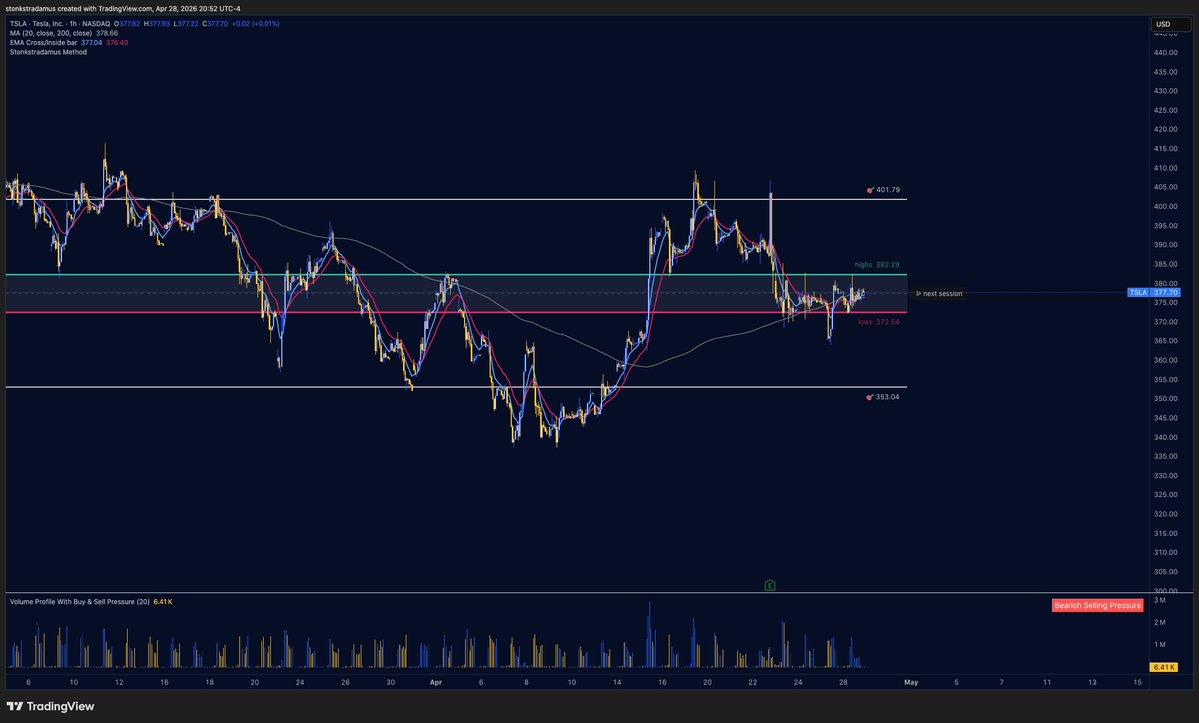The height and width of the screenshot is (723, 1199).
Task: Click the target icon beside 401.79
Action: tap(869, 190)
